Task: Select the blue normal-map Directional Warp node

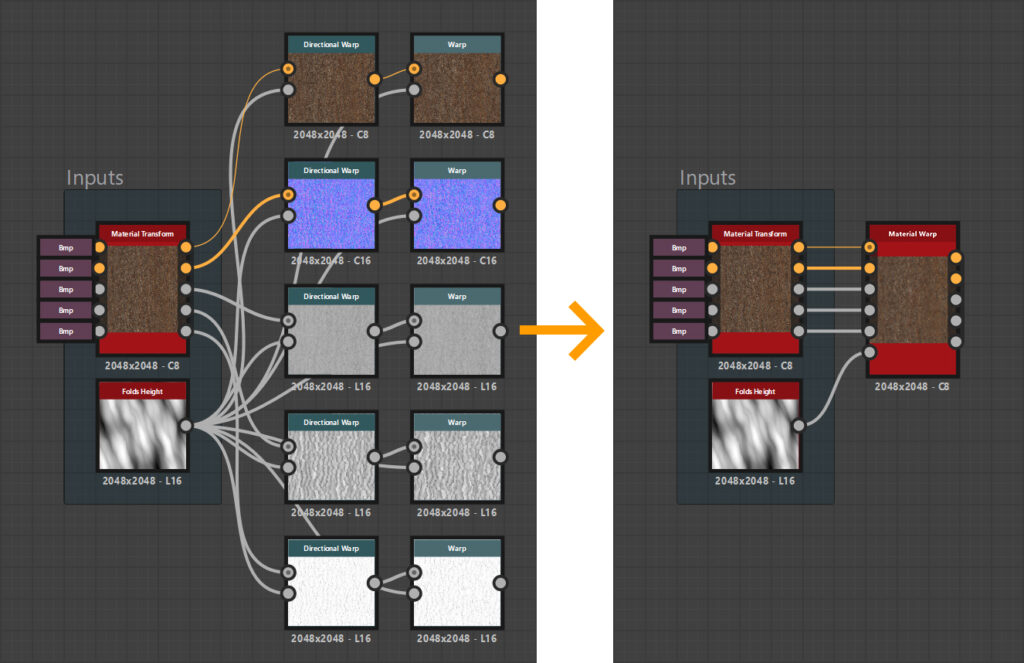Action: point(330,213)
